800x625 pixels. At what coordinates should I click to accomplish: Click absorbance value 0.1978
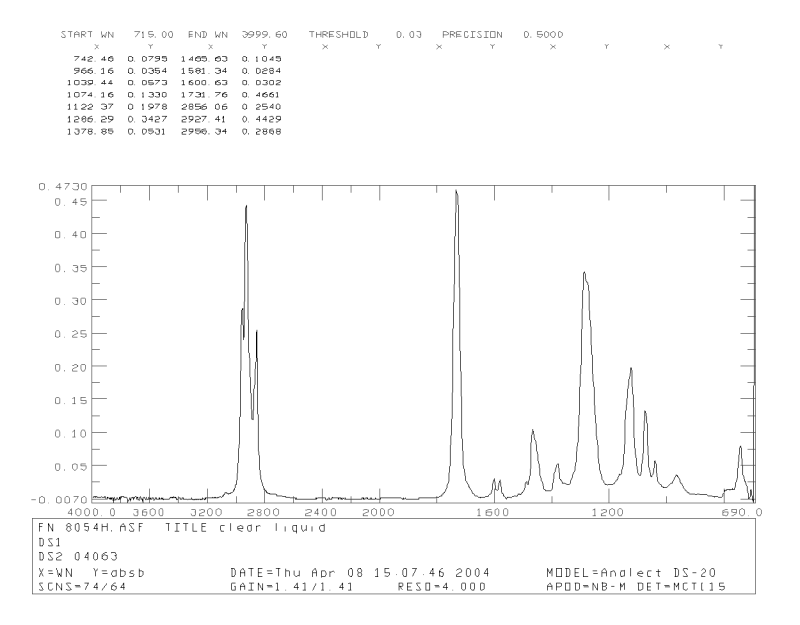click(x=147, y=107)
